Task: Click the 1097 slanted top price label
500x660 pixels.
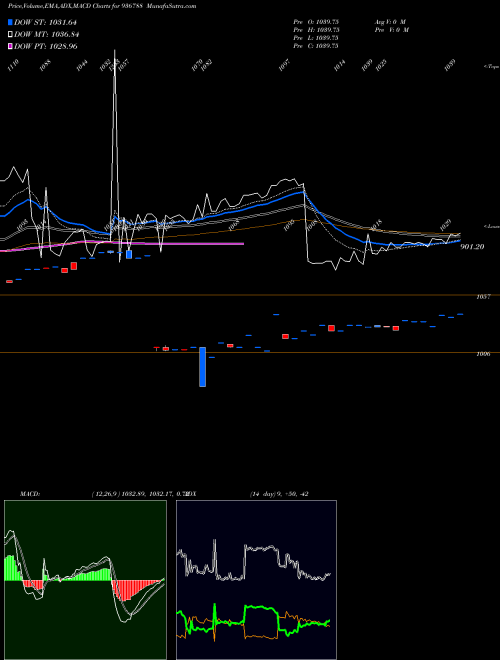Action: click(285, 65)
